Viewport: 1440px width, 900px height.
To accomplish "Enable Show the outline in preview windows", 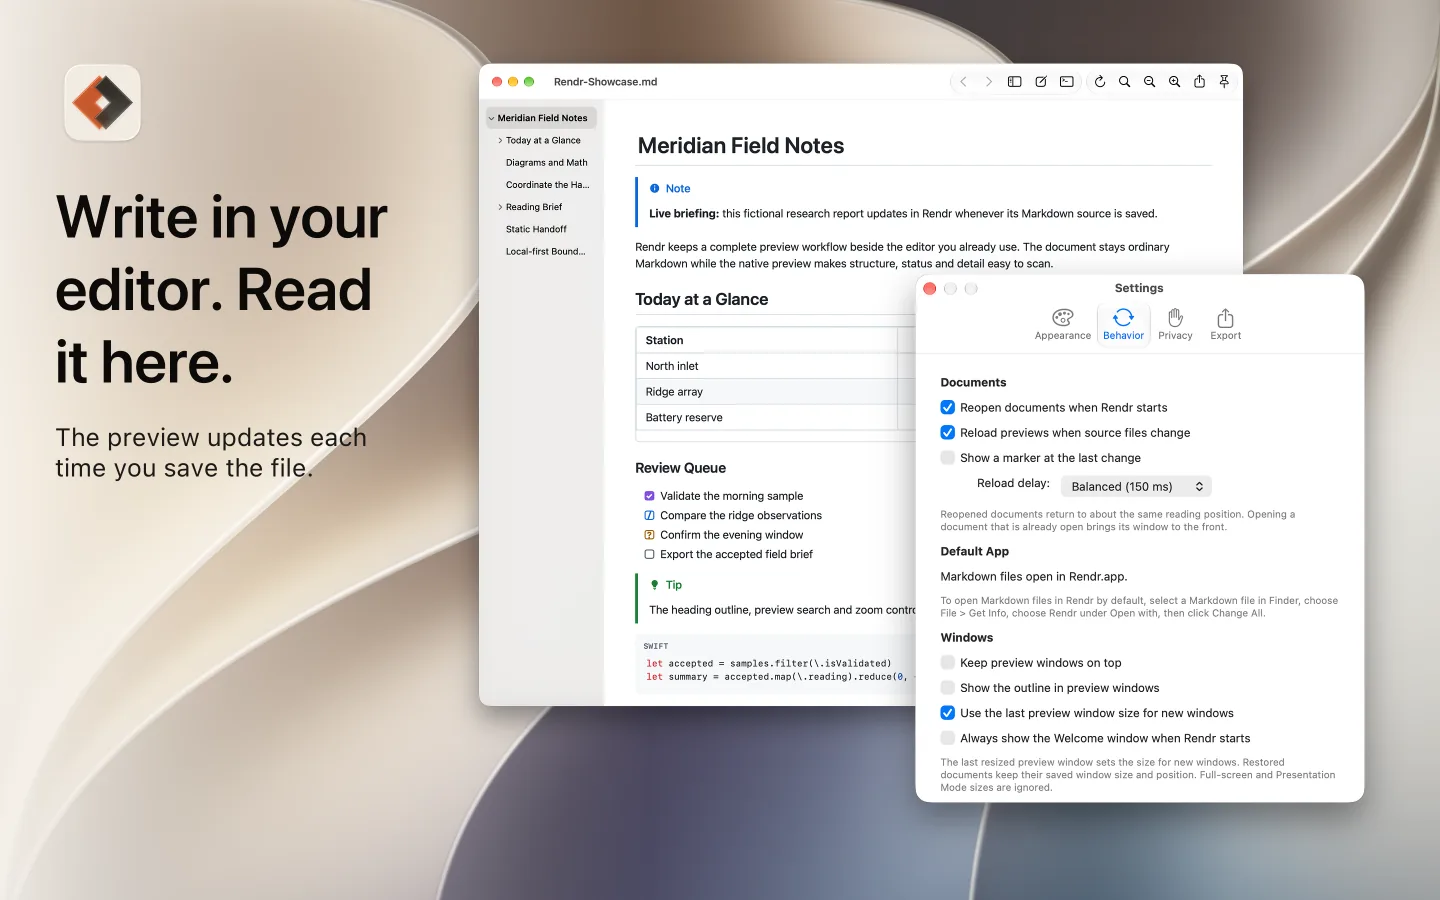I will [947, 687].
